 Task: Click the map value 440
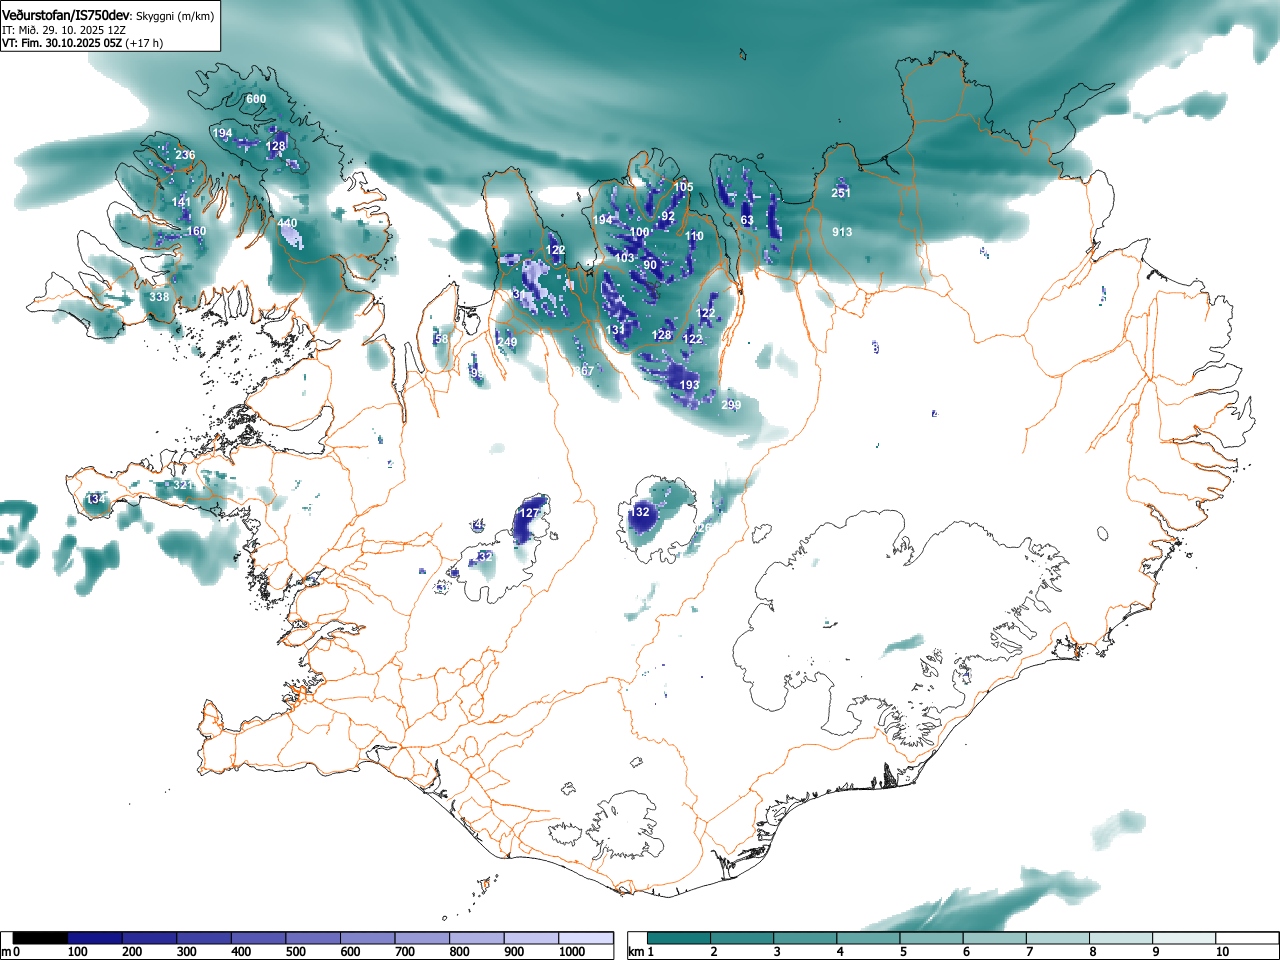pos(287,223)
